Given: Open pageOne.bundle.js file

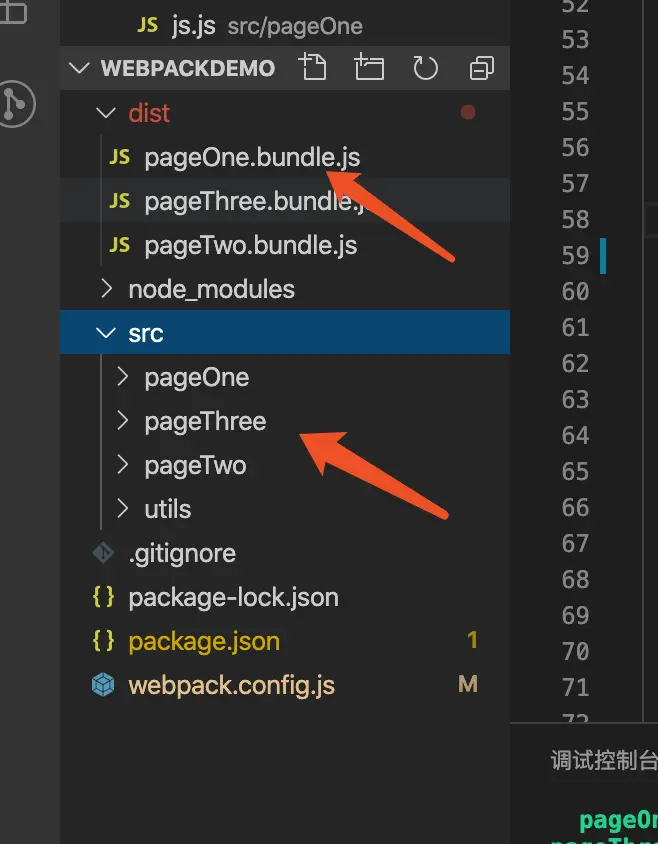Looking at the screenshot, I should click(252, 157).
